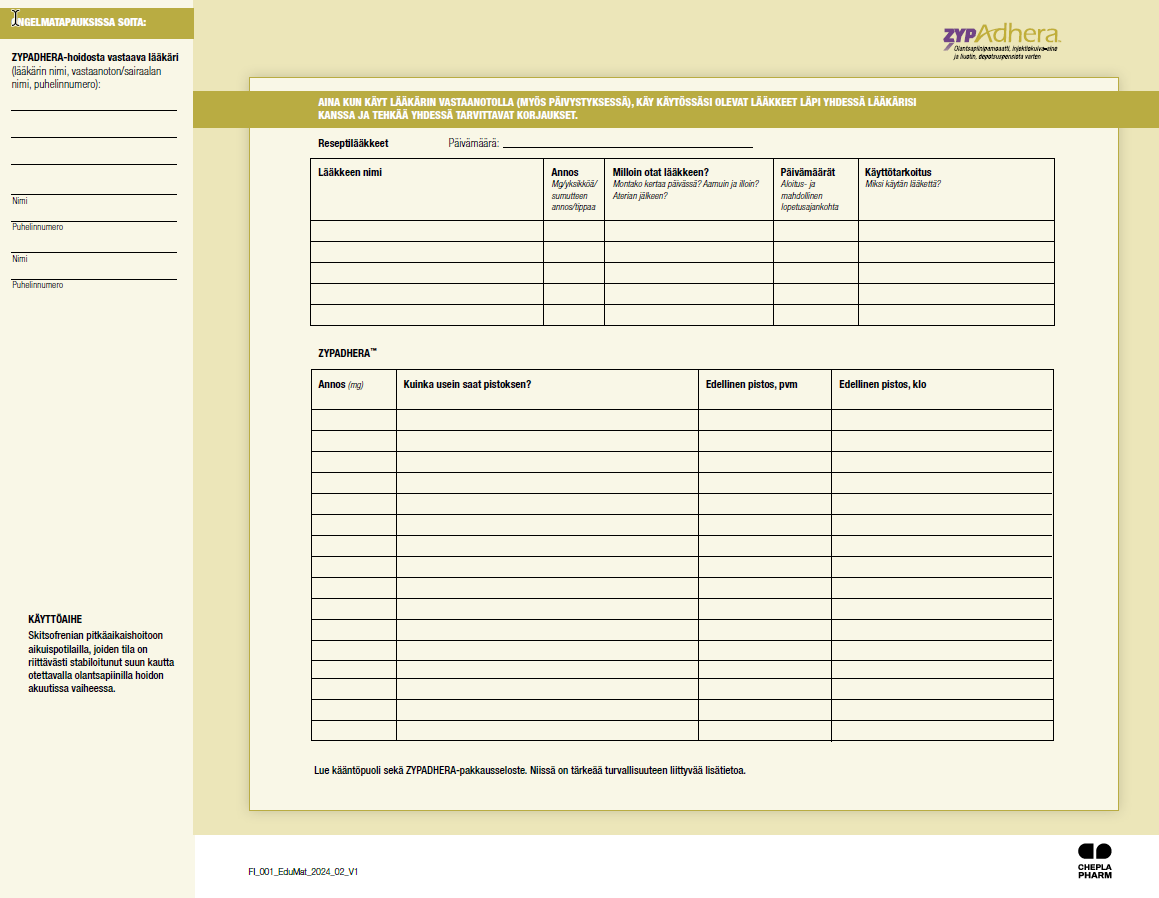This screenshot has width=1159, height=898.
Task: Click the 'Skitsofrenian pitkäaikaishoitoon' paragraph
Action: point(101,661)
